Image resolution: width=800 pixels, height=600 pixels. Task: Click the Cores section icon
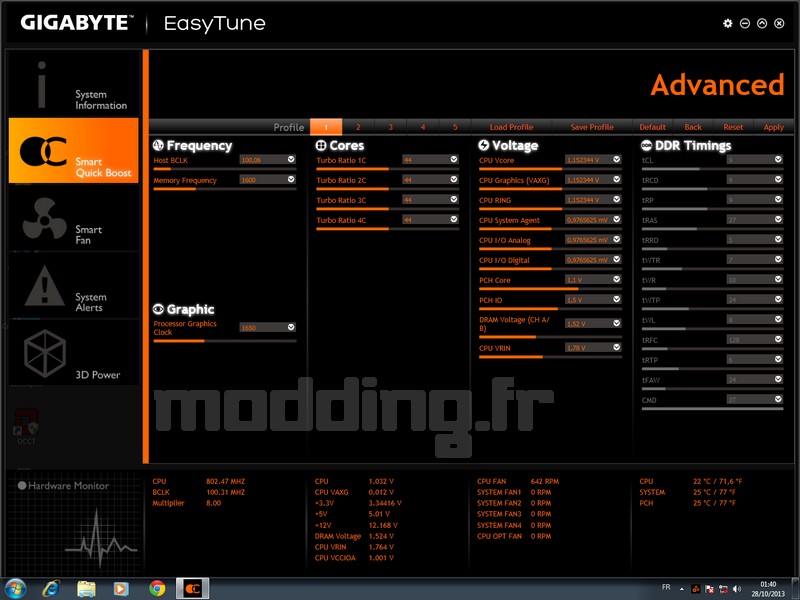click(x=321, y=145)
